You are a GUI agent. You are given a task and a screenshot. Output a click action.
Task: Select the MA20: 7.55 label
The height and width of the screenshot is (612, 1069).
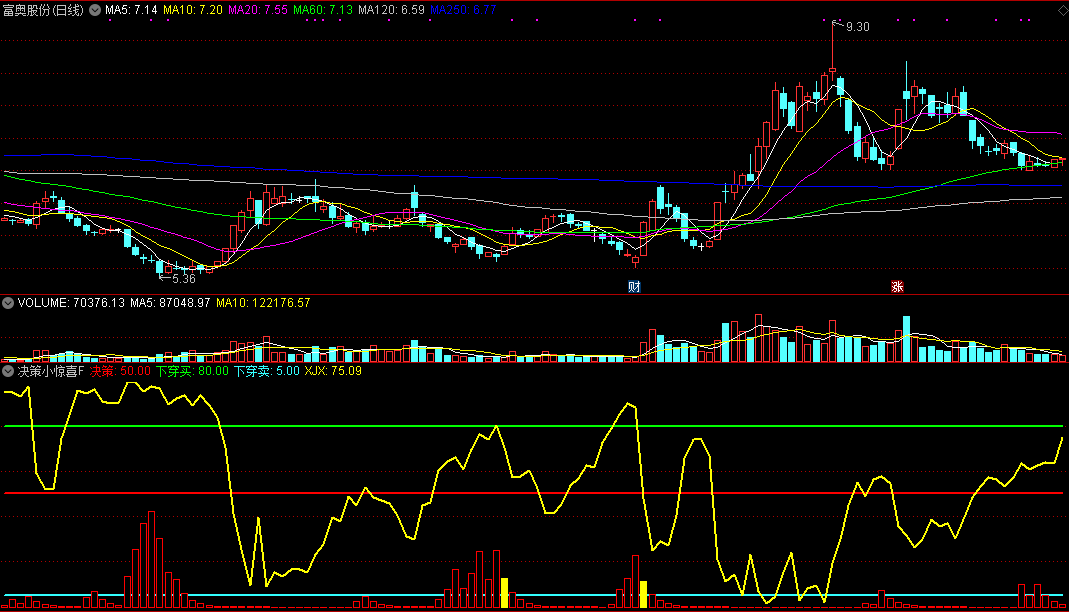click(x=258, y=10)
